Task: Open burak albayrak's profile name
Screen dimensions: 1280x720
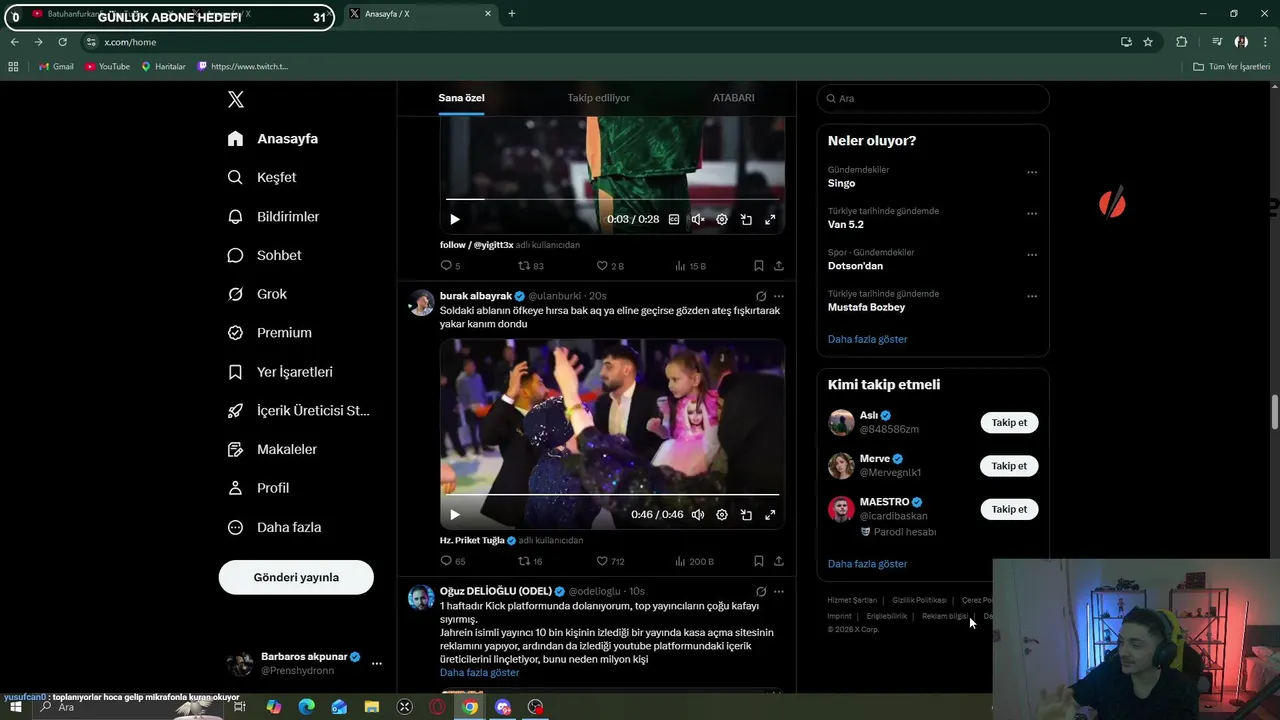Action: pos(476,296)
